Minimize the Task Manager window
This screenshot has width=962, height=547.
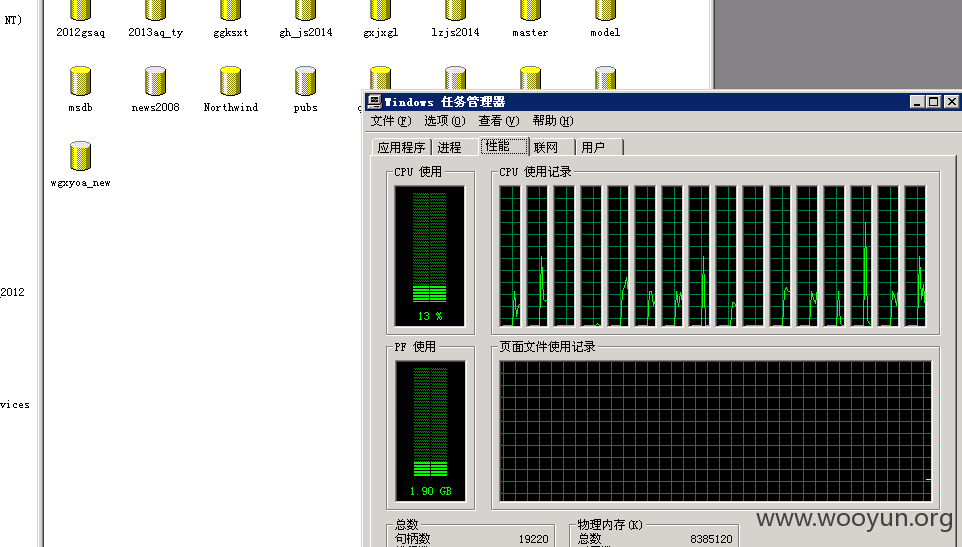[x=917, y=102]
